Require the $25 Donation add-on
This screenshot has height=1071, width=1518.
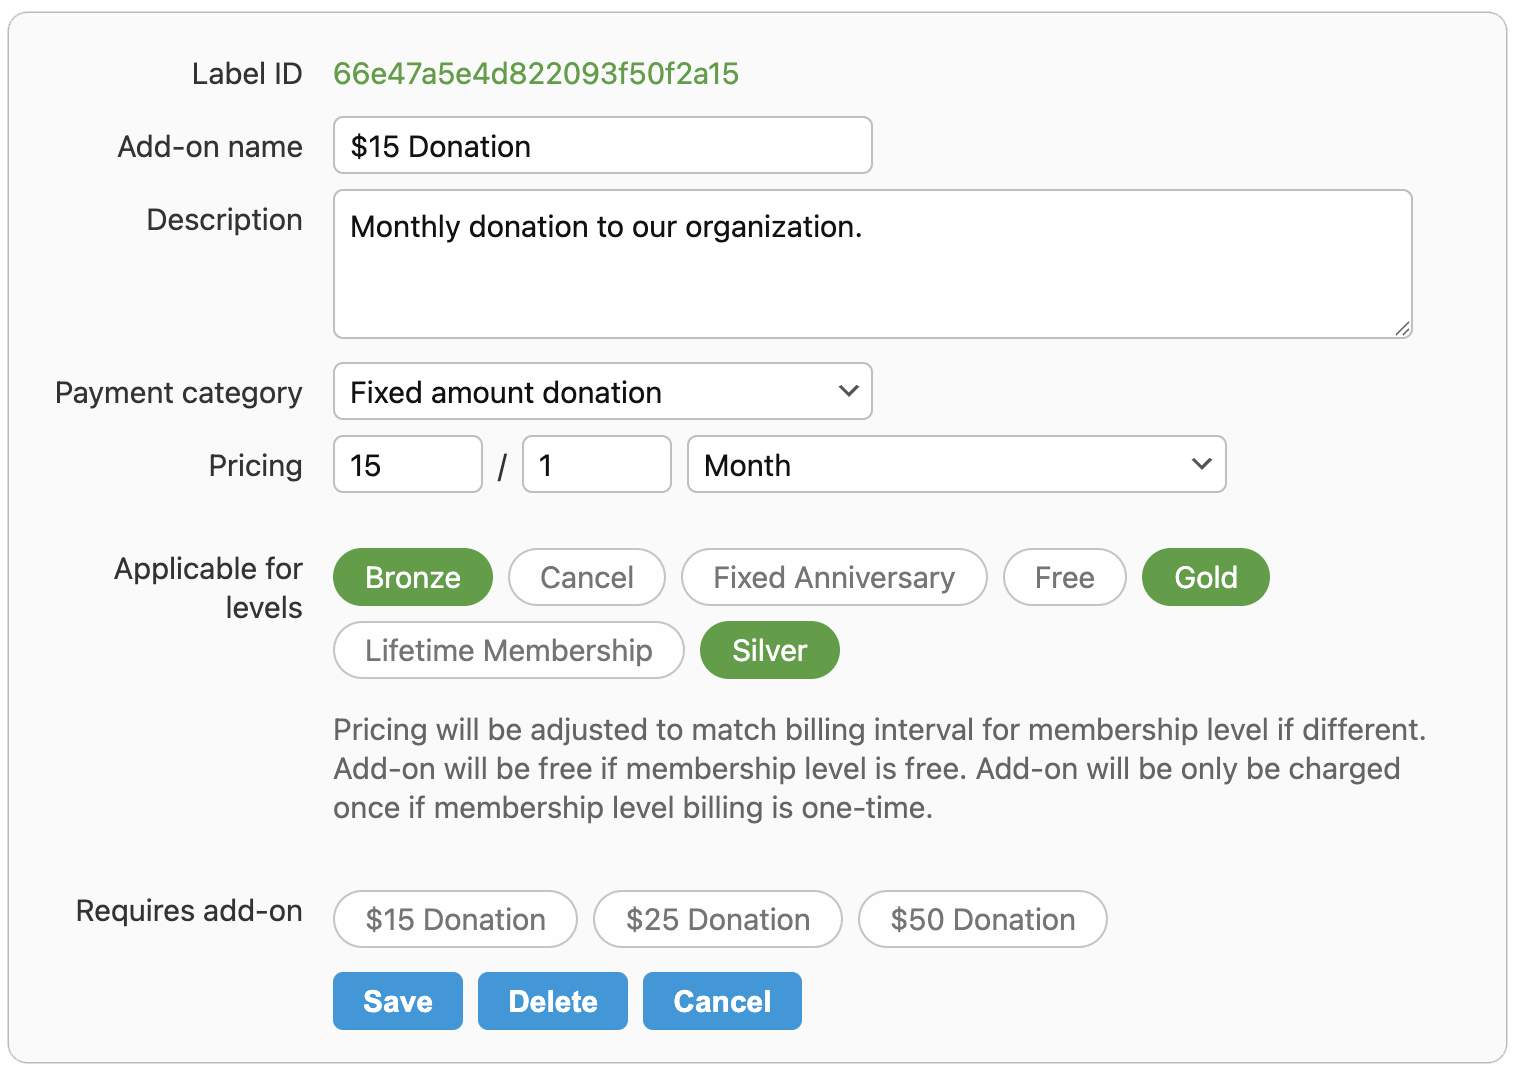pos(717,919)
